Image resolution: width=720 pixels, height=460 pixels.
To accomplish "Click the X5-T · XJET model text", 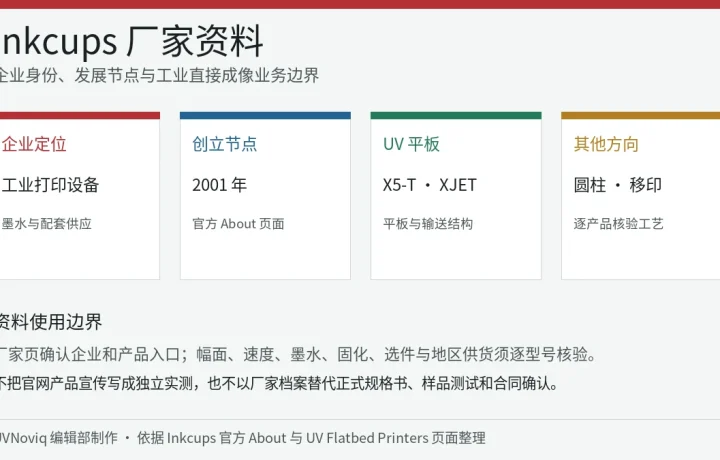I will (430, 185).
